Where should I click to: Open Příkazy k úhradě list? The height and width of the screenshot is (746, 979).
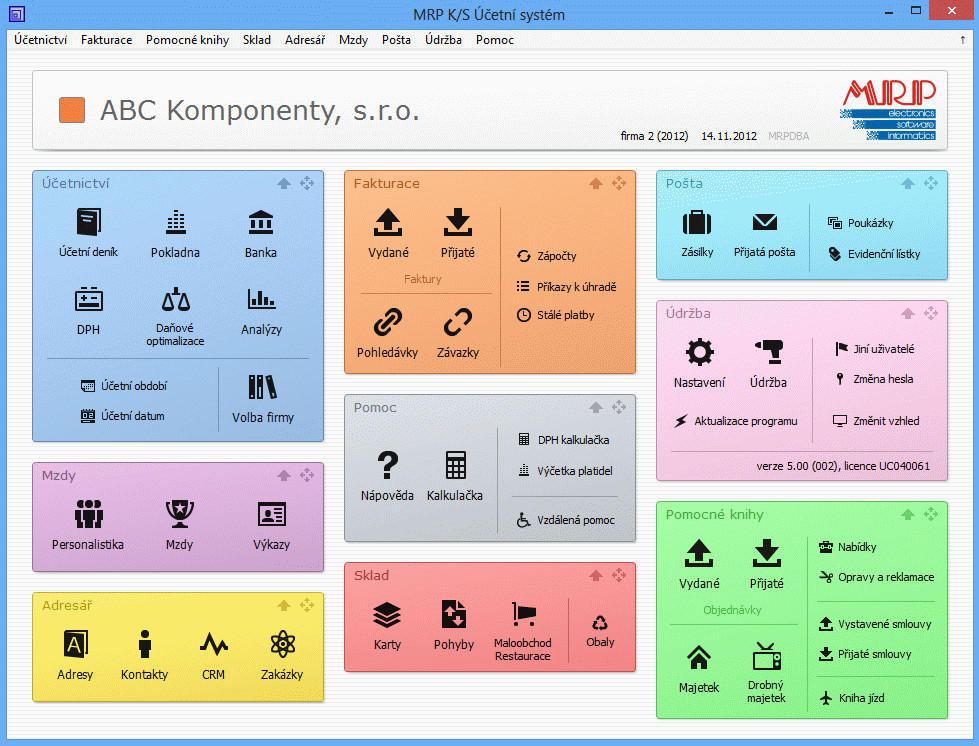pyautogui.click(x=566, y=287)
